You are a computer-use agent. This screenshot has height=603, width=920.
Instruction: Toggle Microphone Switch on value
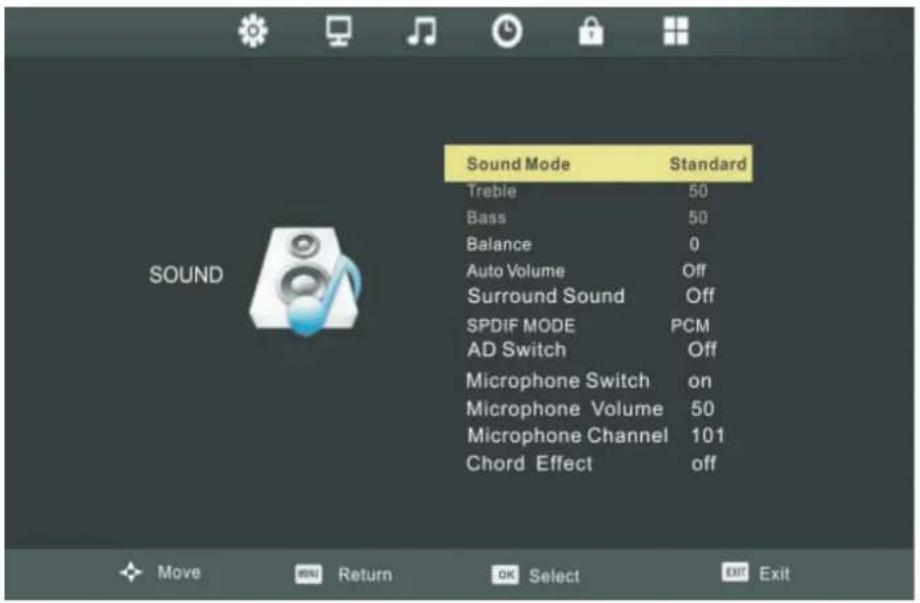(x=700, y=382)
